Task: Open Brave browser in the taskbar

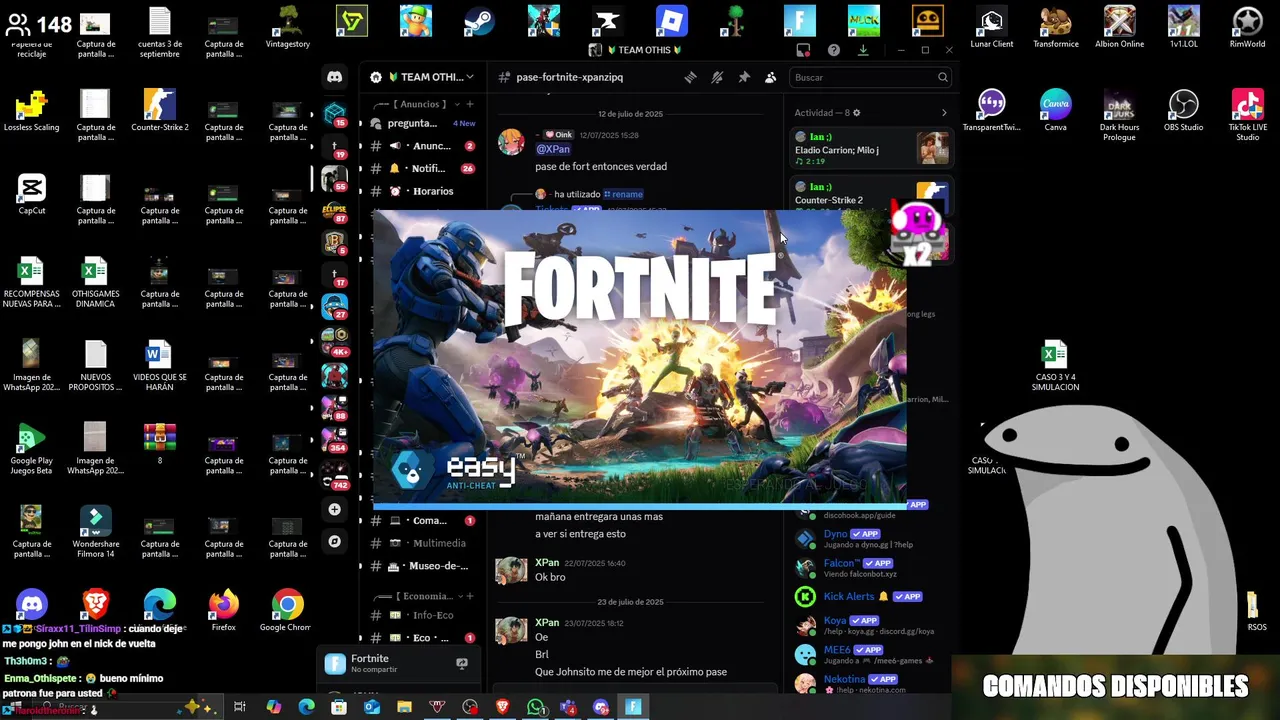Action: pos(503,707)
